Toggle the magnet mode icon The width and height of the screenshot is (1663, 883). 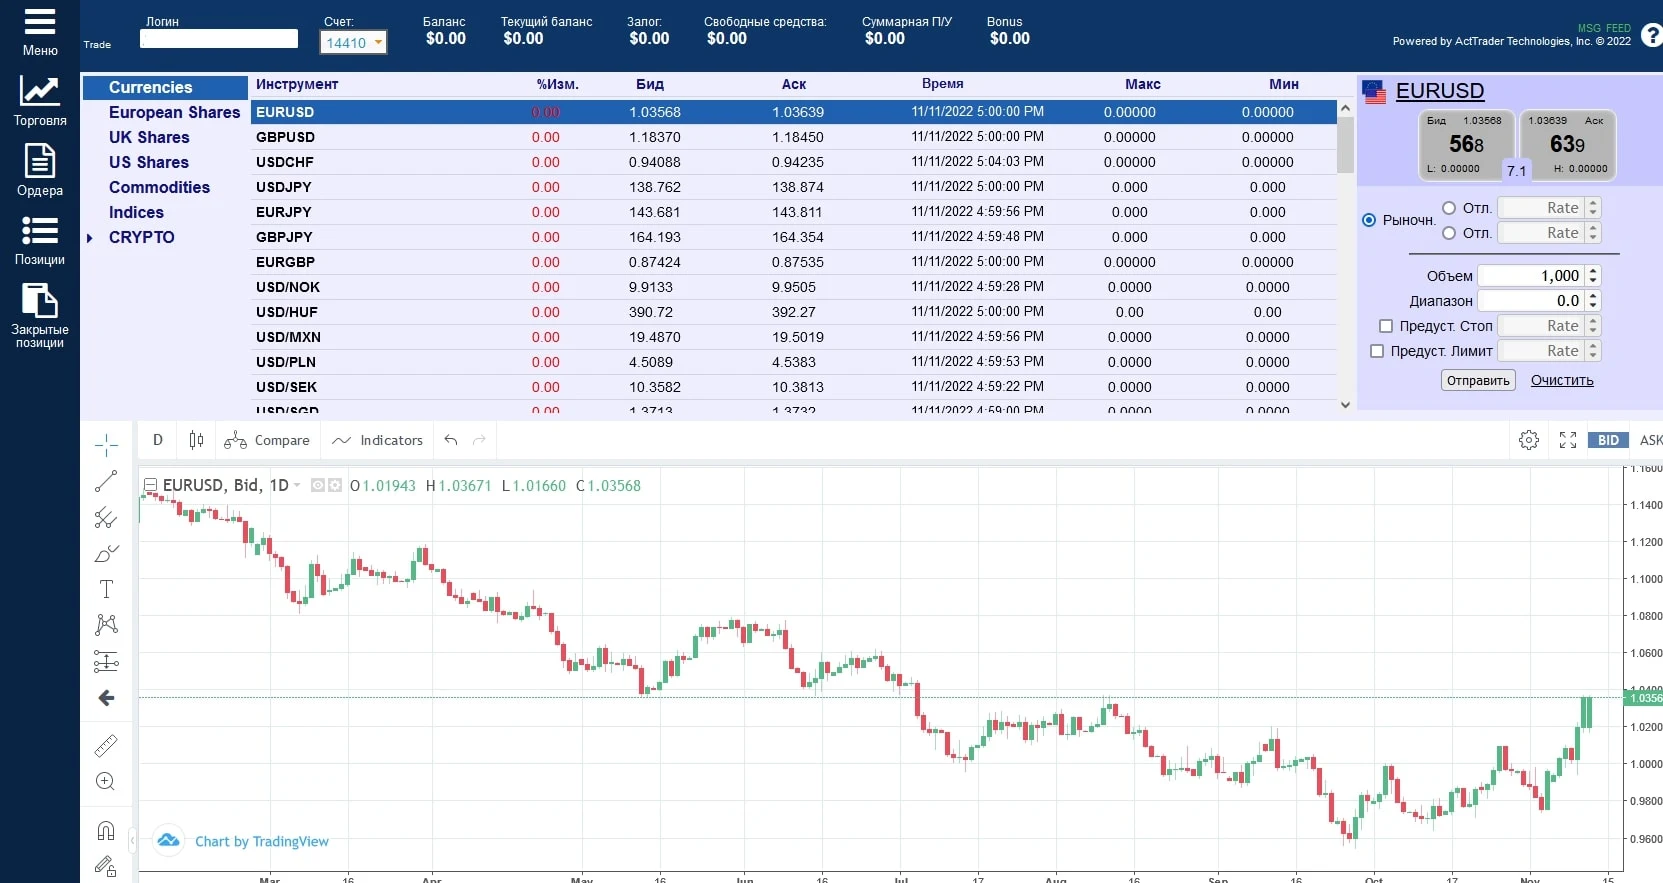point(106,830)
